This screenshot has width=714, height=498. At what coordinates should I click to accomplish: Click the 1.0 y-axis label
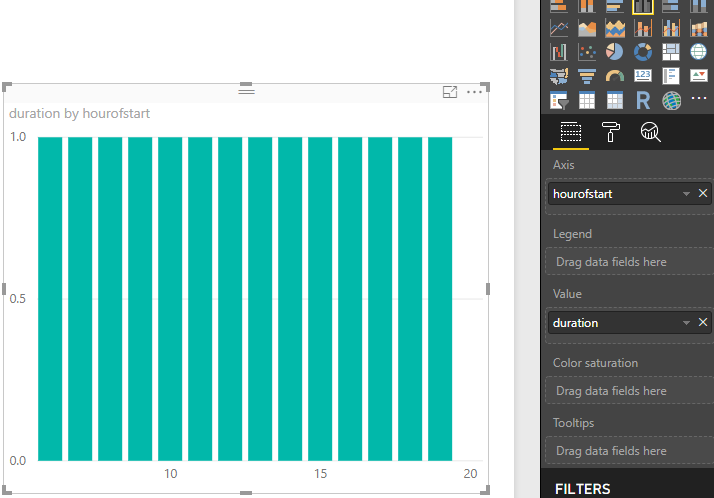[x=18, y=137]
